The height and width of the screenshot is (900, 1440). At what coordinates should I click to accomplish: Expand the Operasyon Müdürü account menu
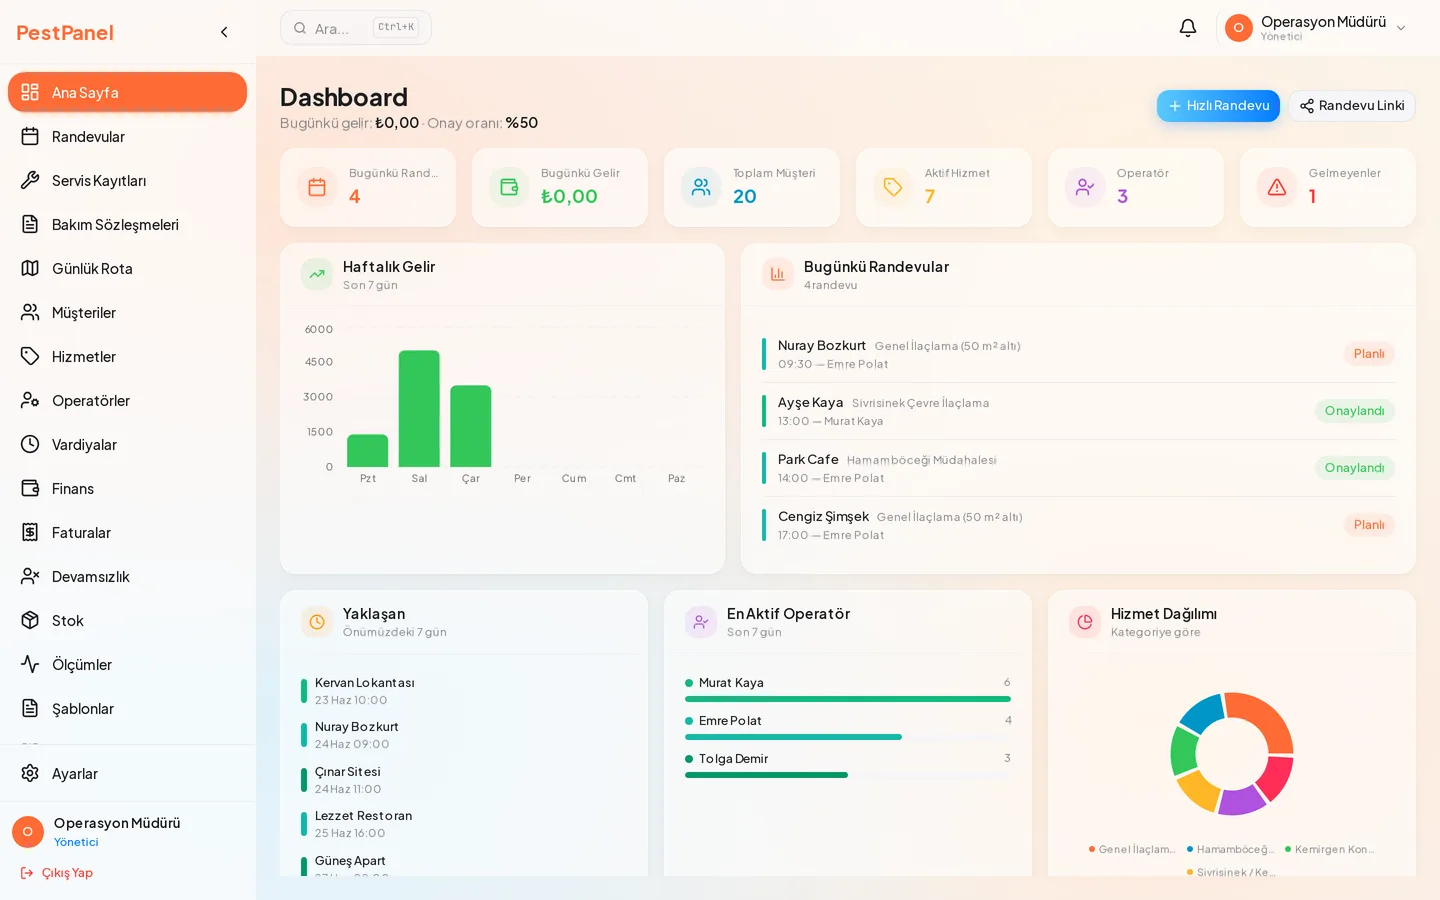[1317, 28]
